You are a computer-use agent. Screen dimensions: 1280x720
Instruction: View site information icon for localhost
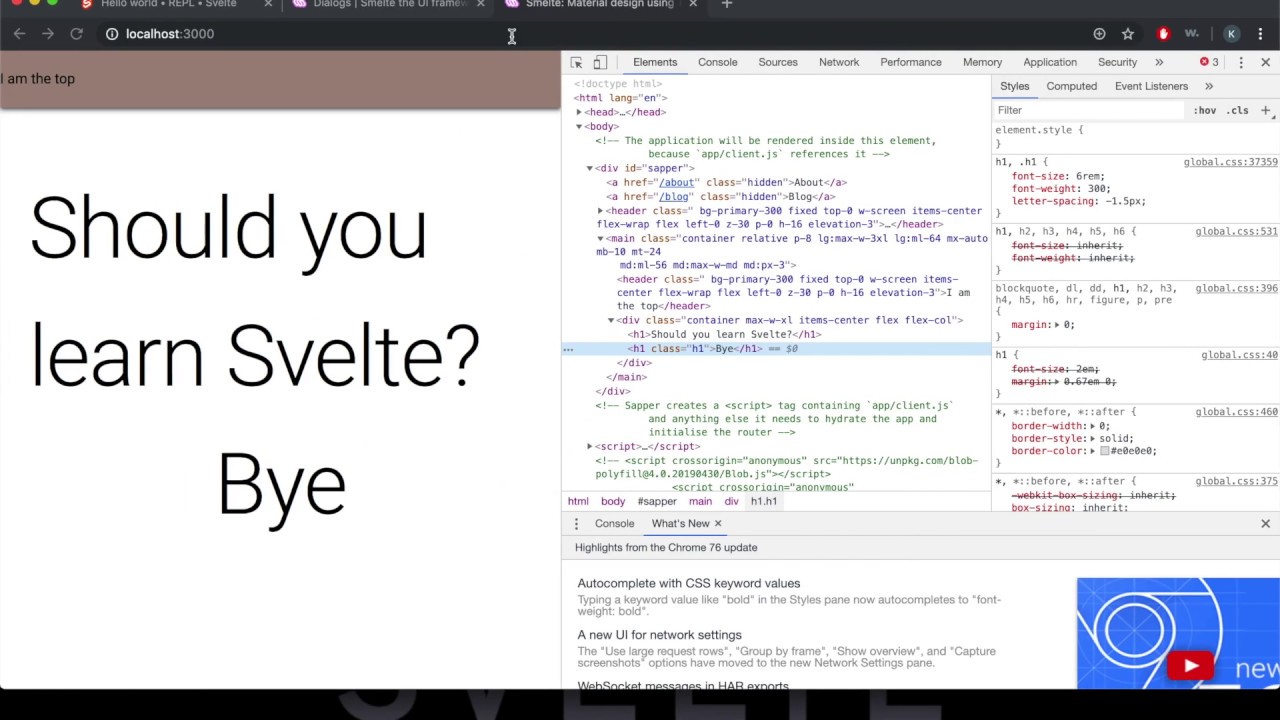112,34
